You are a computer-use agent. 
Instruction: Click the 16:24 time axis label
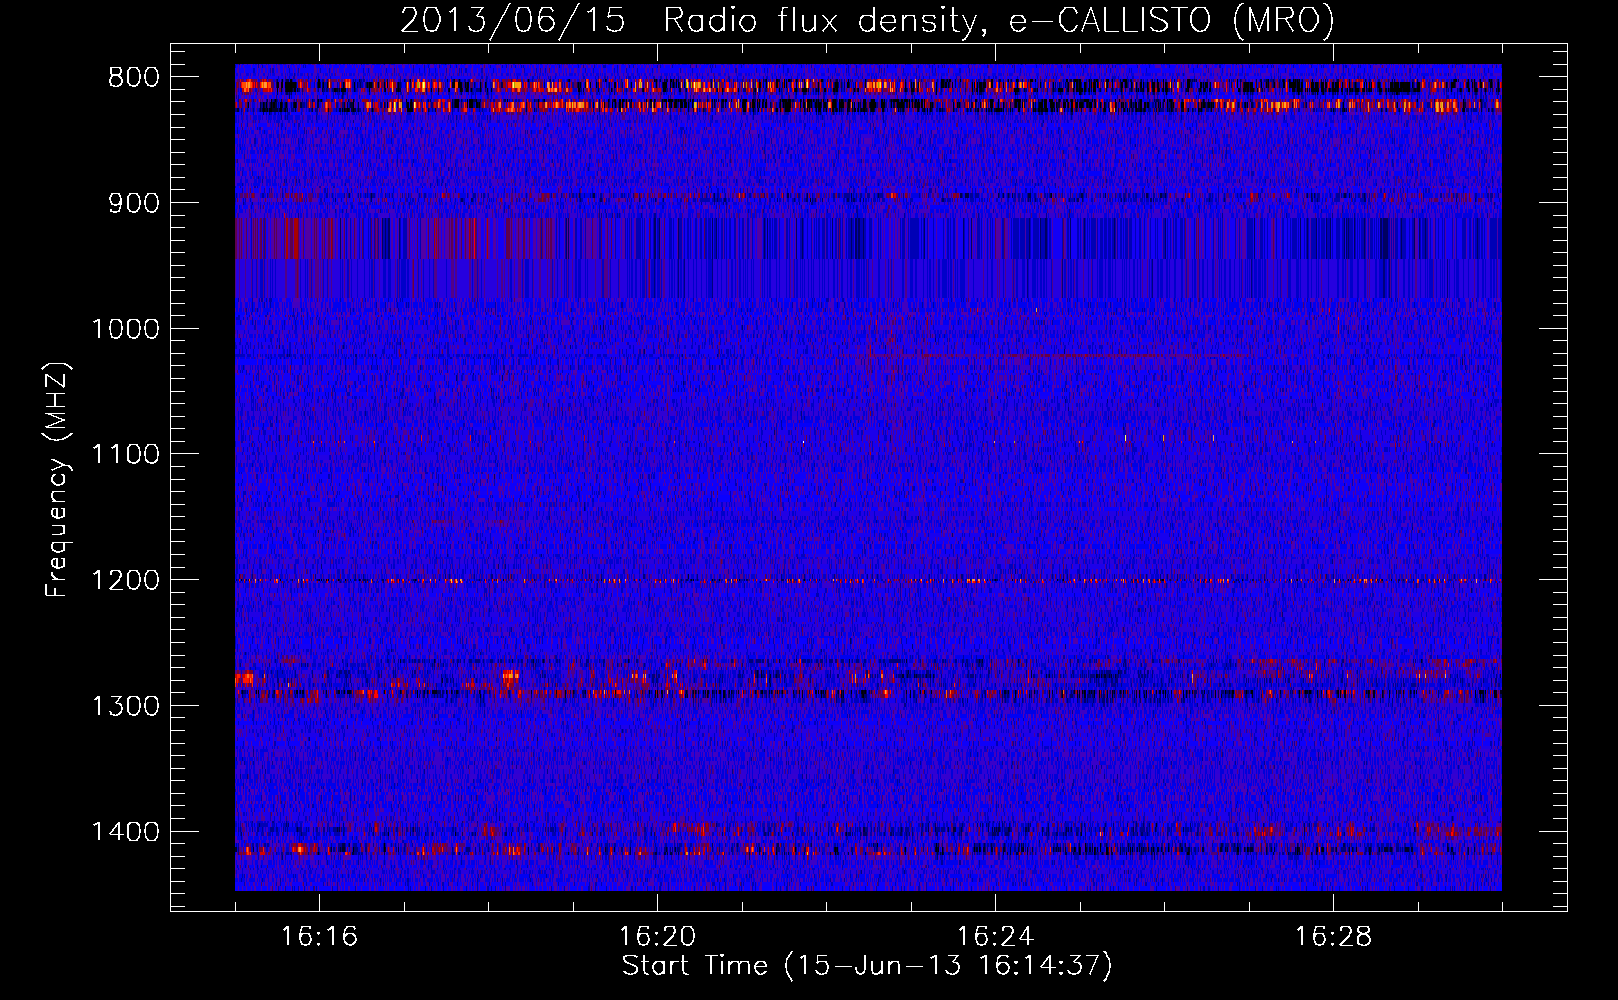click(x=995, y=937)
